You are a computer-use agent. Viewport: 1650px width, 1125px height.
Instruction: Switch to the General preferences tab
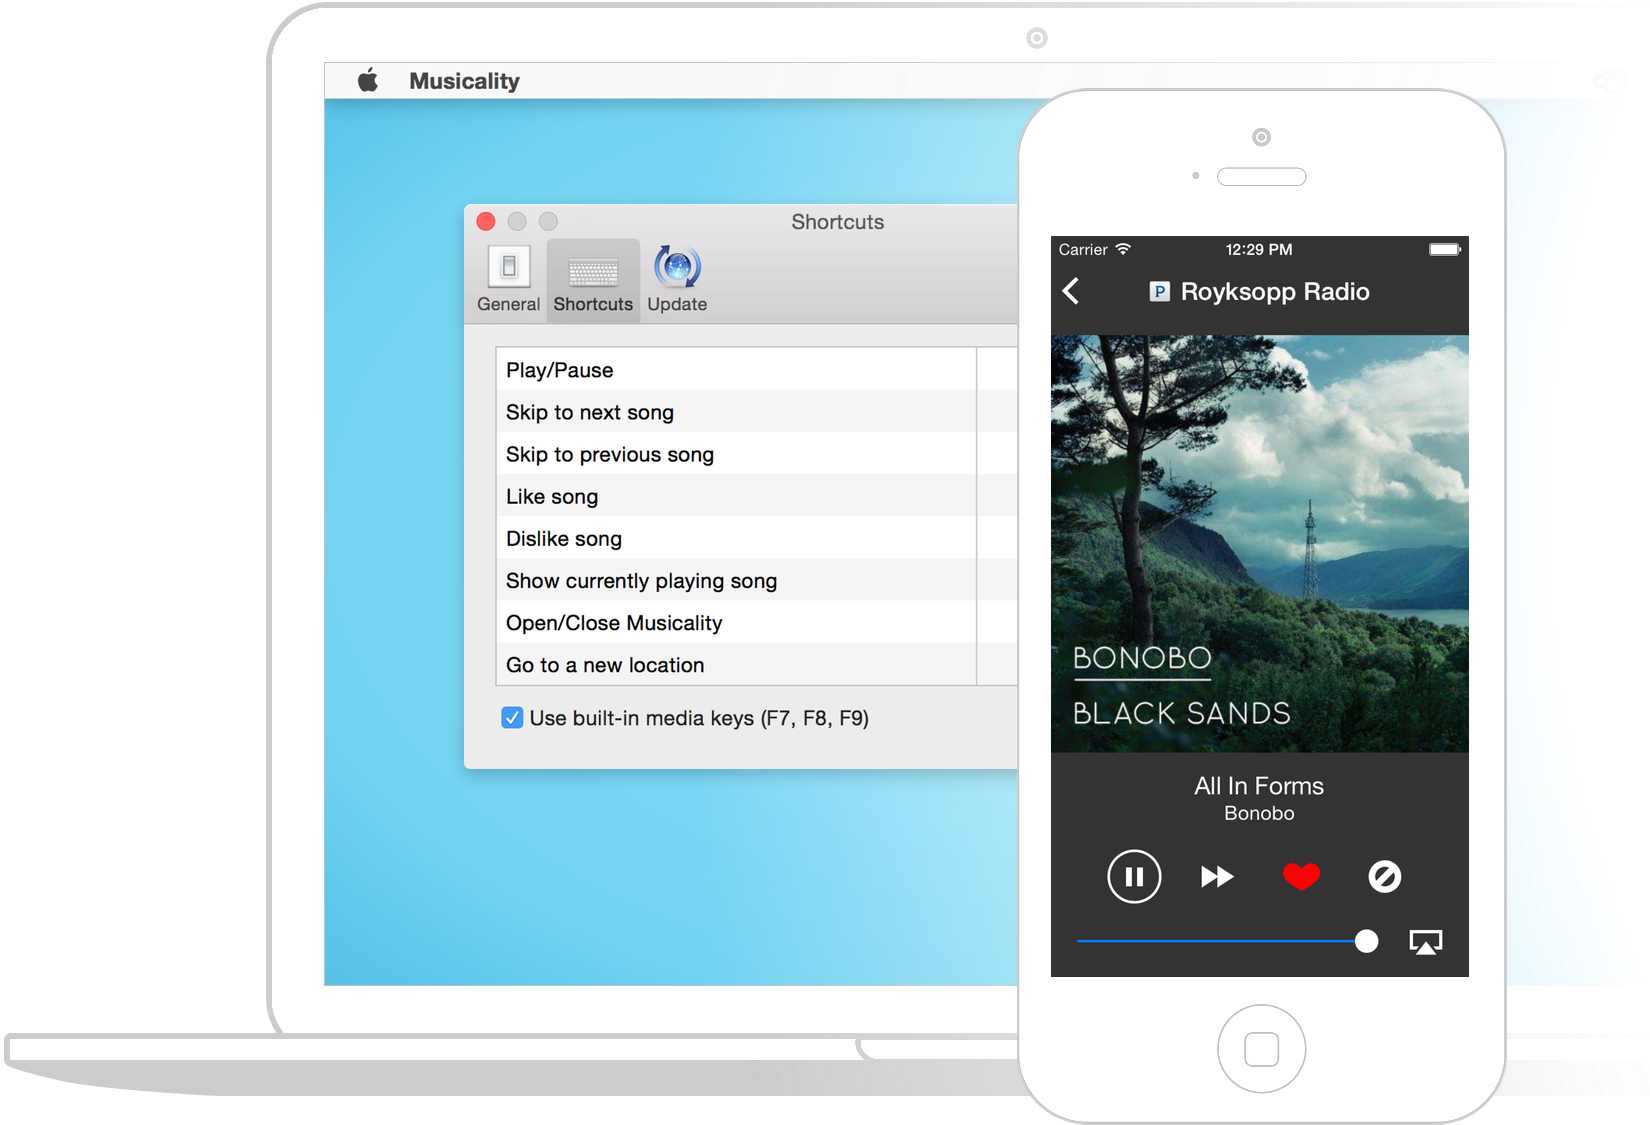(x=508, y=280)
